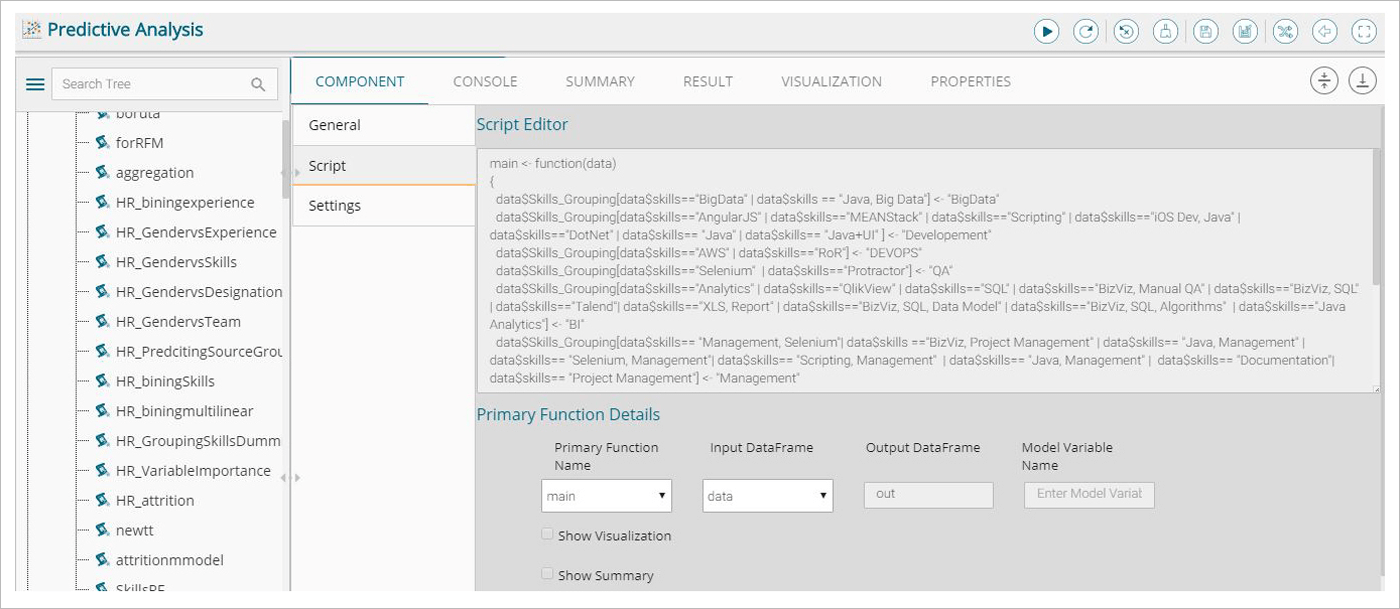
Task: Open the Primary Function Name dropdown
Action: 605,495
